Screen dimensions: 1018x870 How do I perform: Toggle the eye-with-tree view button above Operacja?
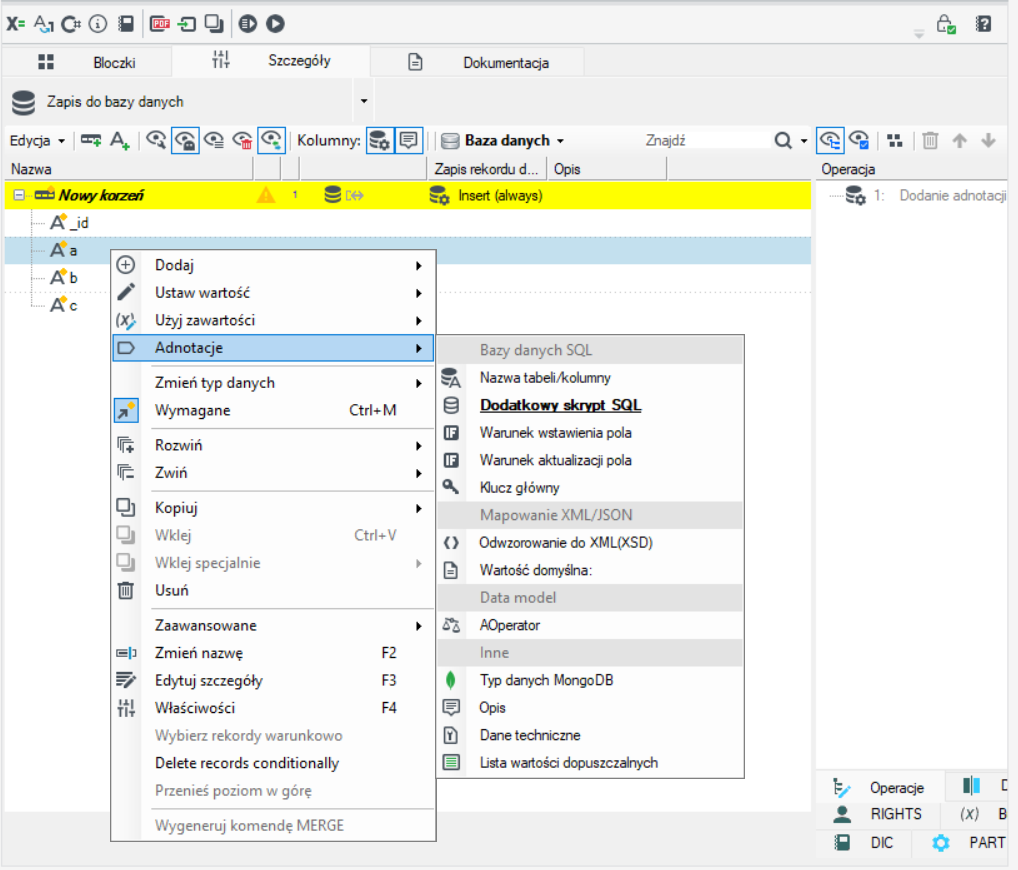tap(830, 140)
